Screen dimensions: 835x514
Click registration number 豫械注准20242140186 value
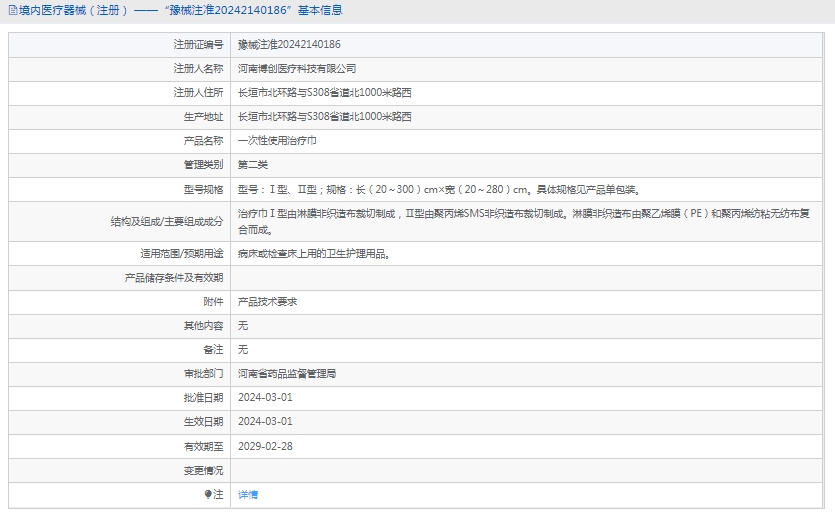tap(289, 45)
